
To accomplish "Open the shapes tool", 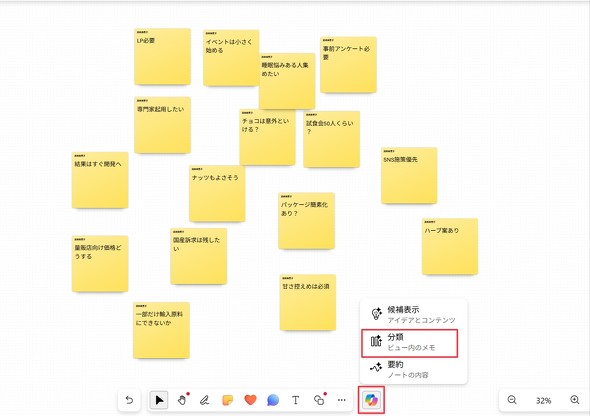I will tap(319, 400).
